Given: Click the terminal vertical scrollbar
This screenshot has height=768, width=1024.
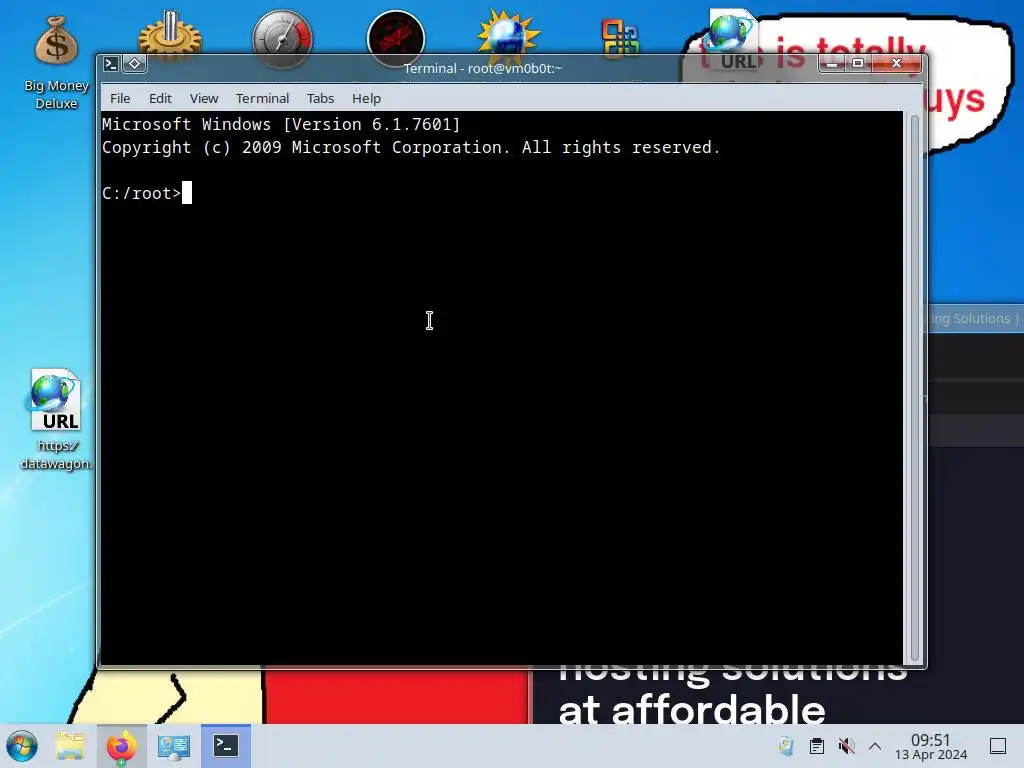Looking at the screenshot, I should [914, 388].
